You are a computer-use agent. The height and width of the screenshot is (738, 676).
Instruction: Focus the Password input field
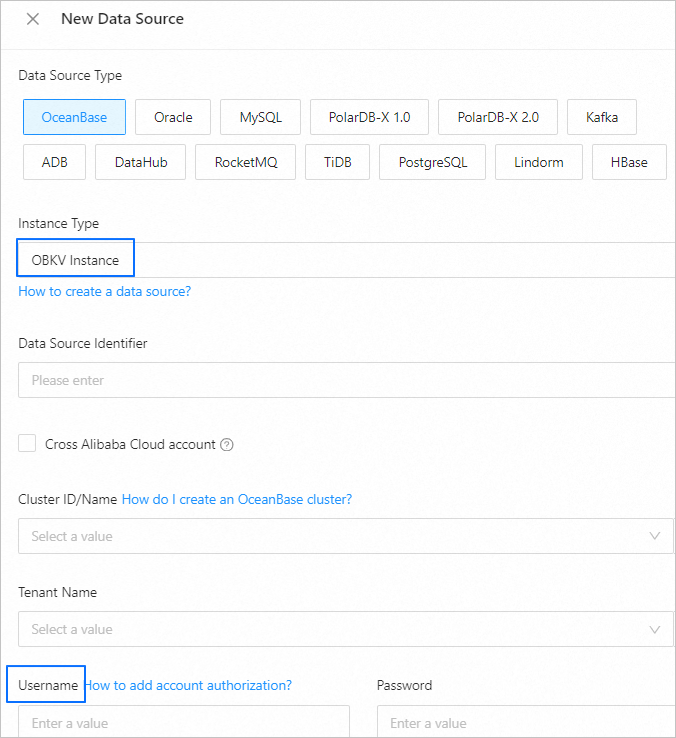526,722
